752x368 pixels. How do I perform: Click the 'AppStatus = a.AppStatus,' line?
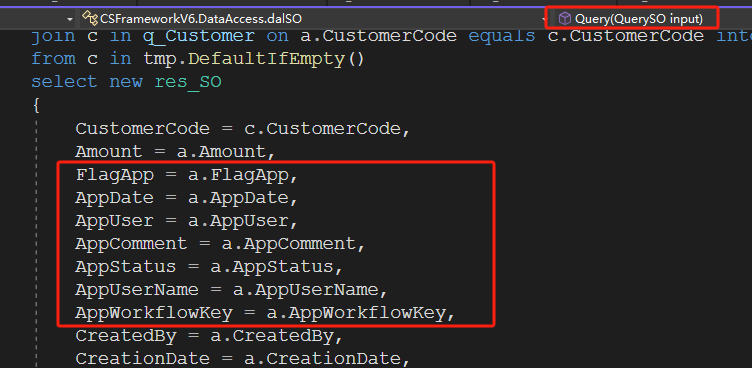point(209,267)
